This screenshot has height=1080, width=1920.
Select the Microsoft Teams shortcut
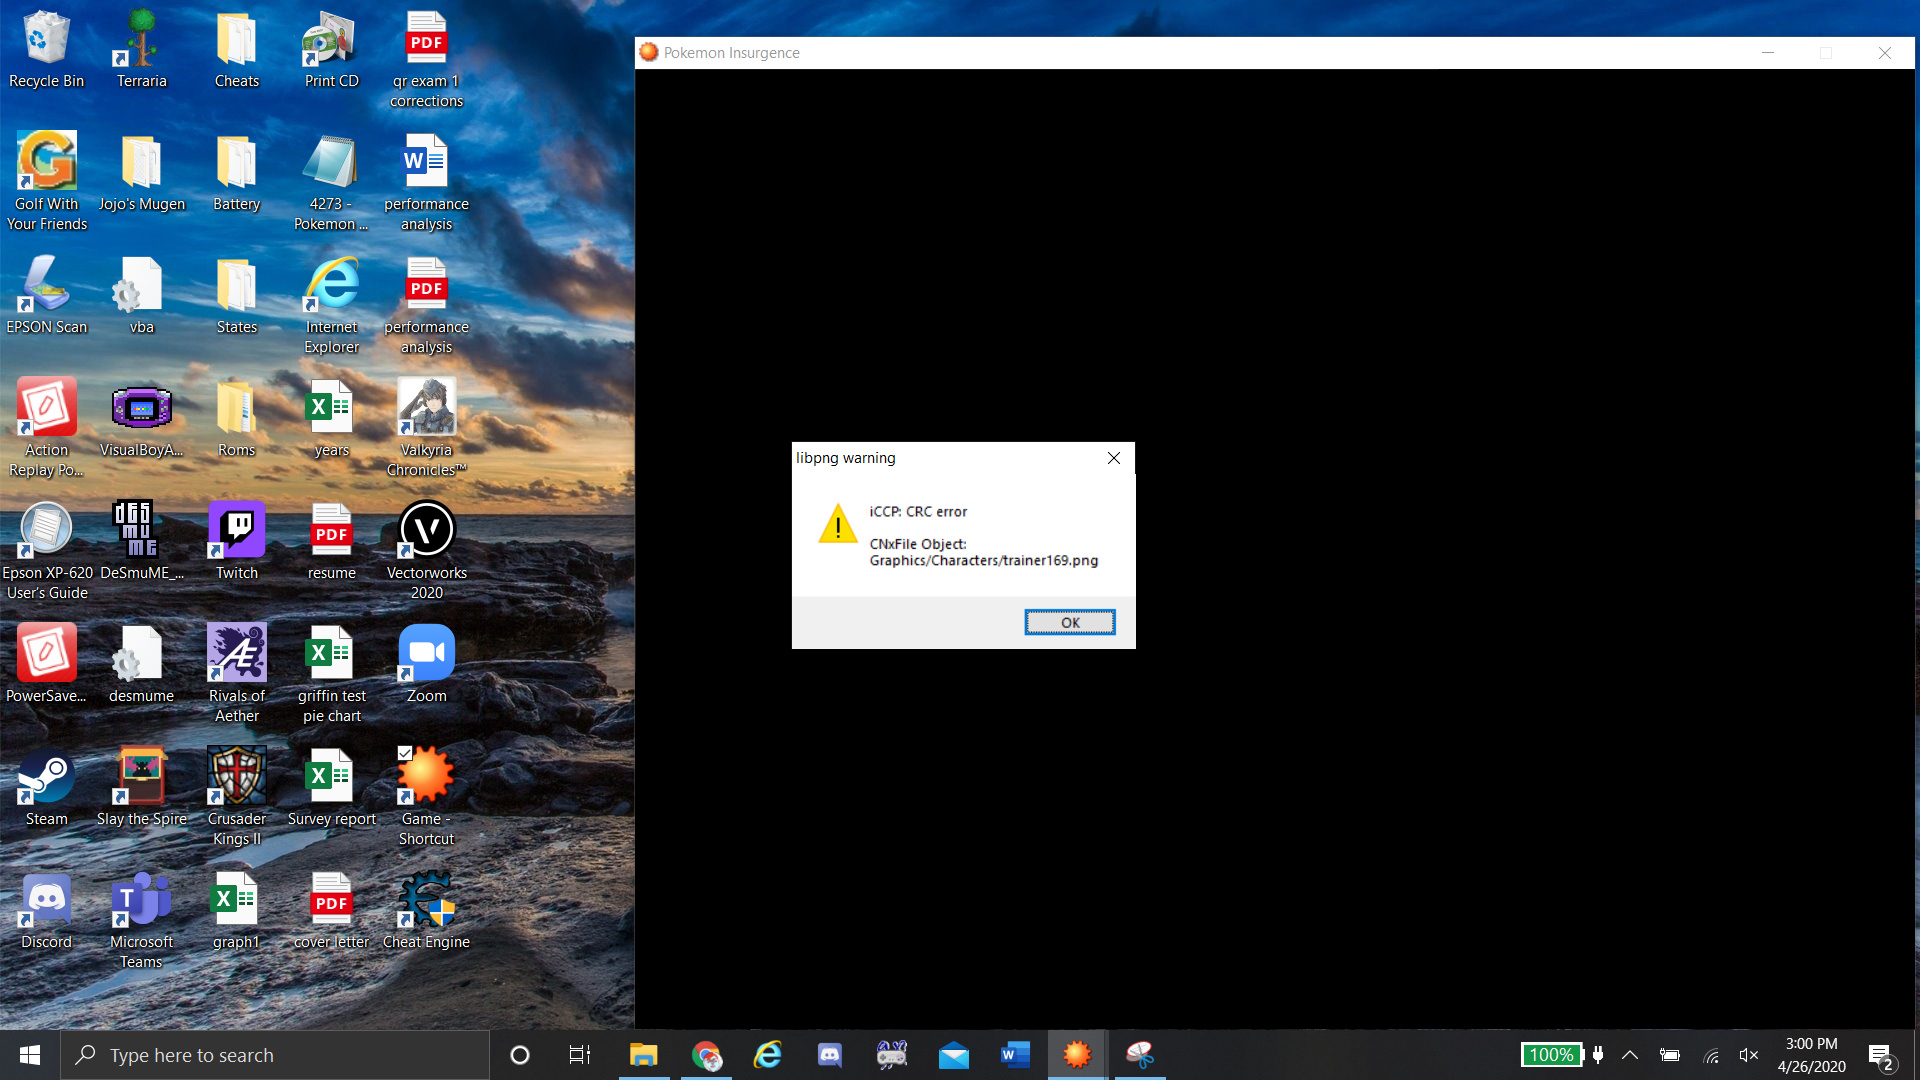pos(141,919)
